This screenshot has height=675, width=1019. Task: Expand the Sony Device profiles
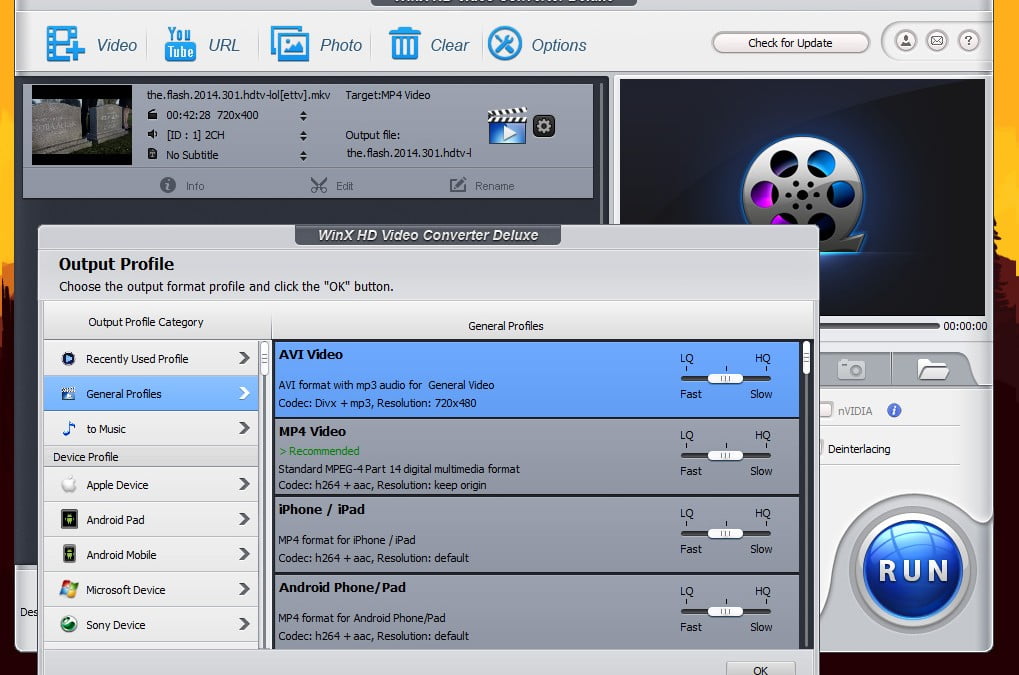coord(150,624)
